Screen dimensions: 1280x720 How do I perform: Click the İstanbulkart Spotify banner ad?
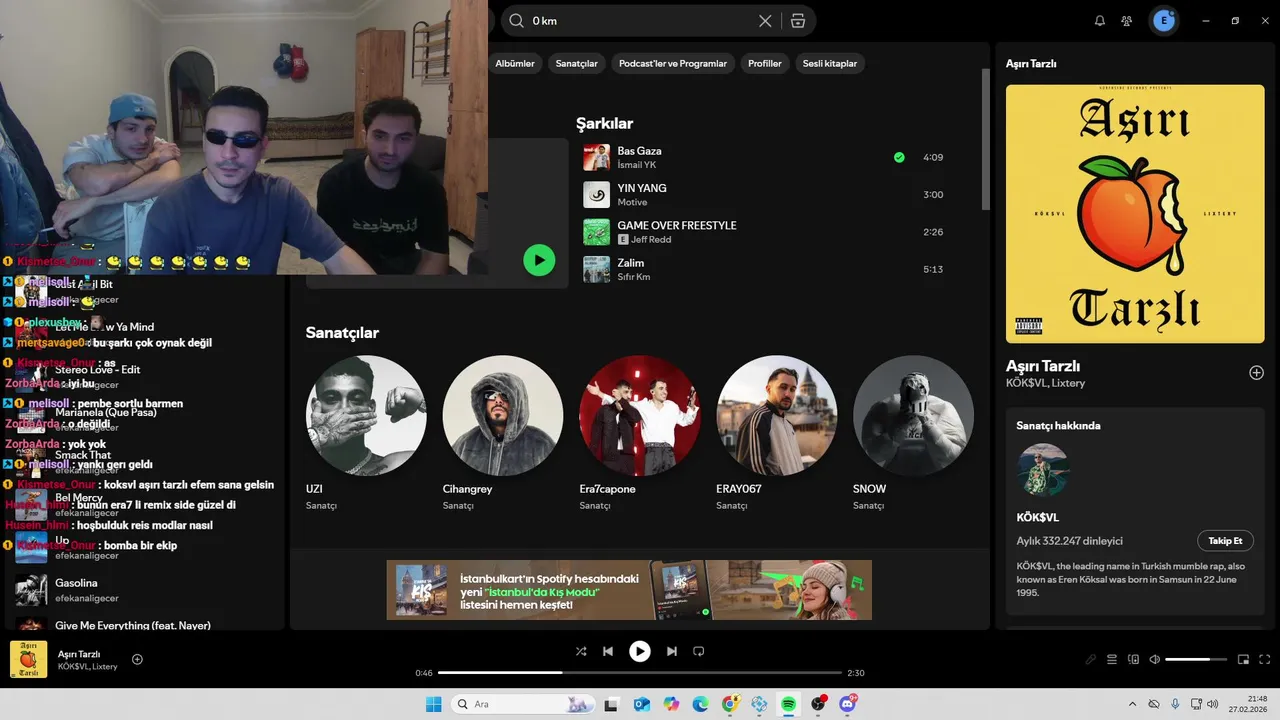coord(629,590)
